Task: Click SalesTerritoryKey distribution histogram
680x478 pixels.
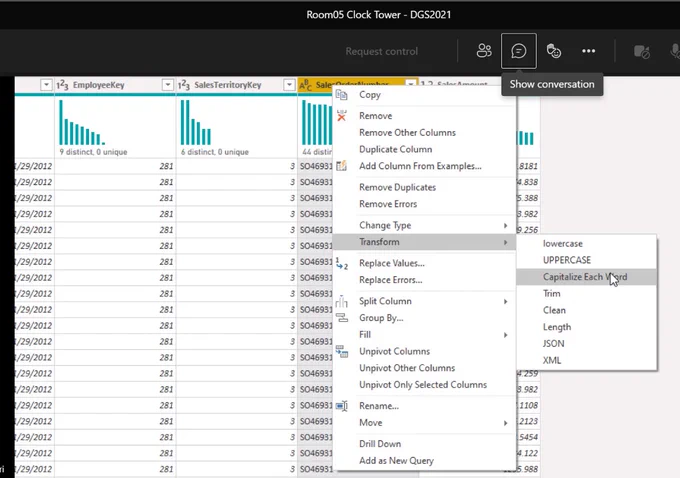Action: (x=196, y=122)
